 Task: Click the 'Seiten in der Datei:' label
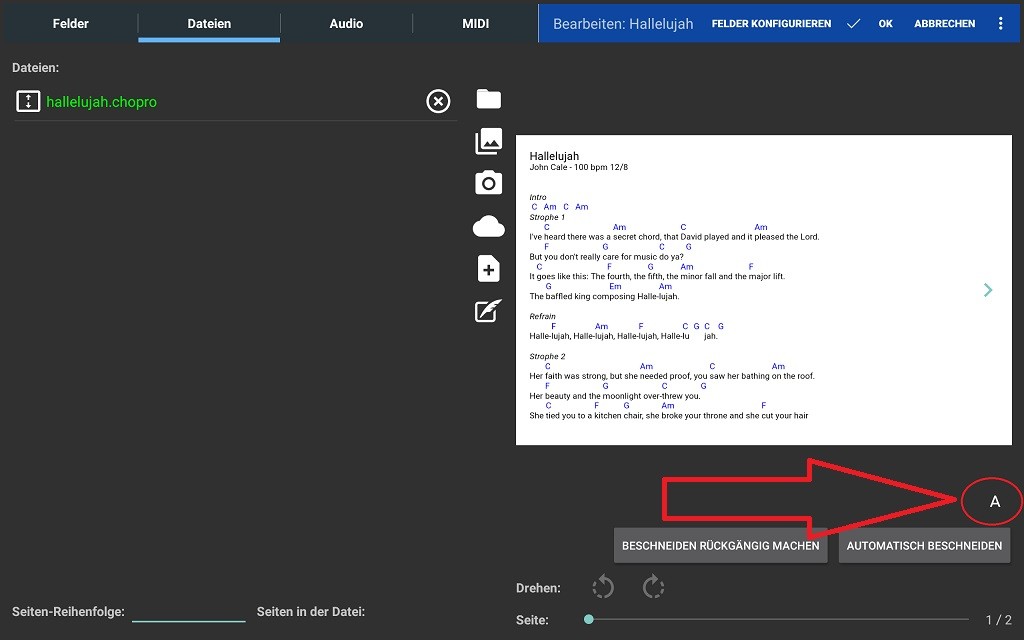click(x=311, y=612)
